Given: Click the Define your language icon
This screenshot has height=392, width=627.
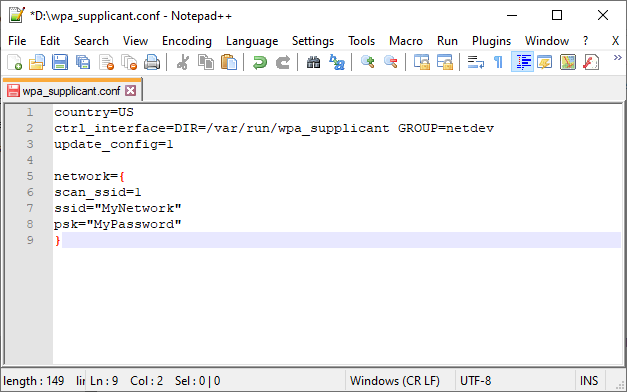Looking at the screenshot, I should tap(545, 62).
